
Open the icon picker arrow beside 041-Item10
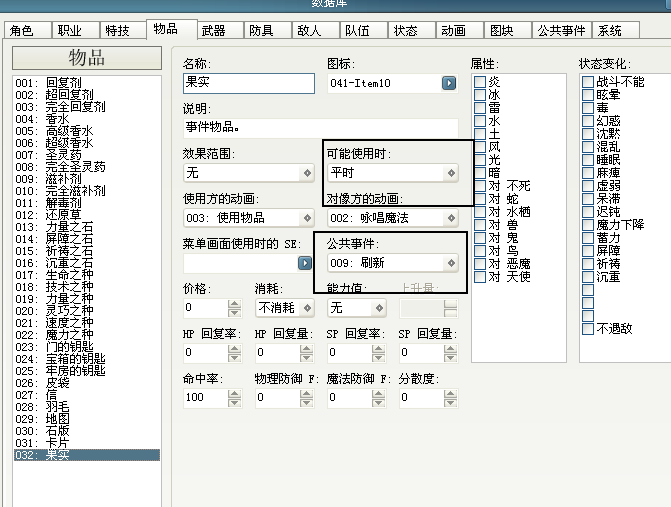click(x=448, y=83)
